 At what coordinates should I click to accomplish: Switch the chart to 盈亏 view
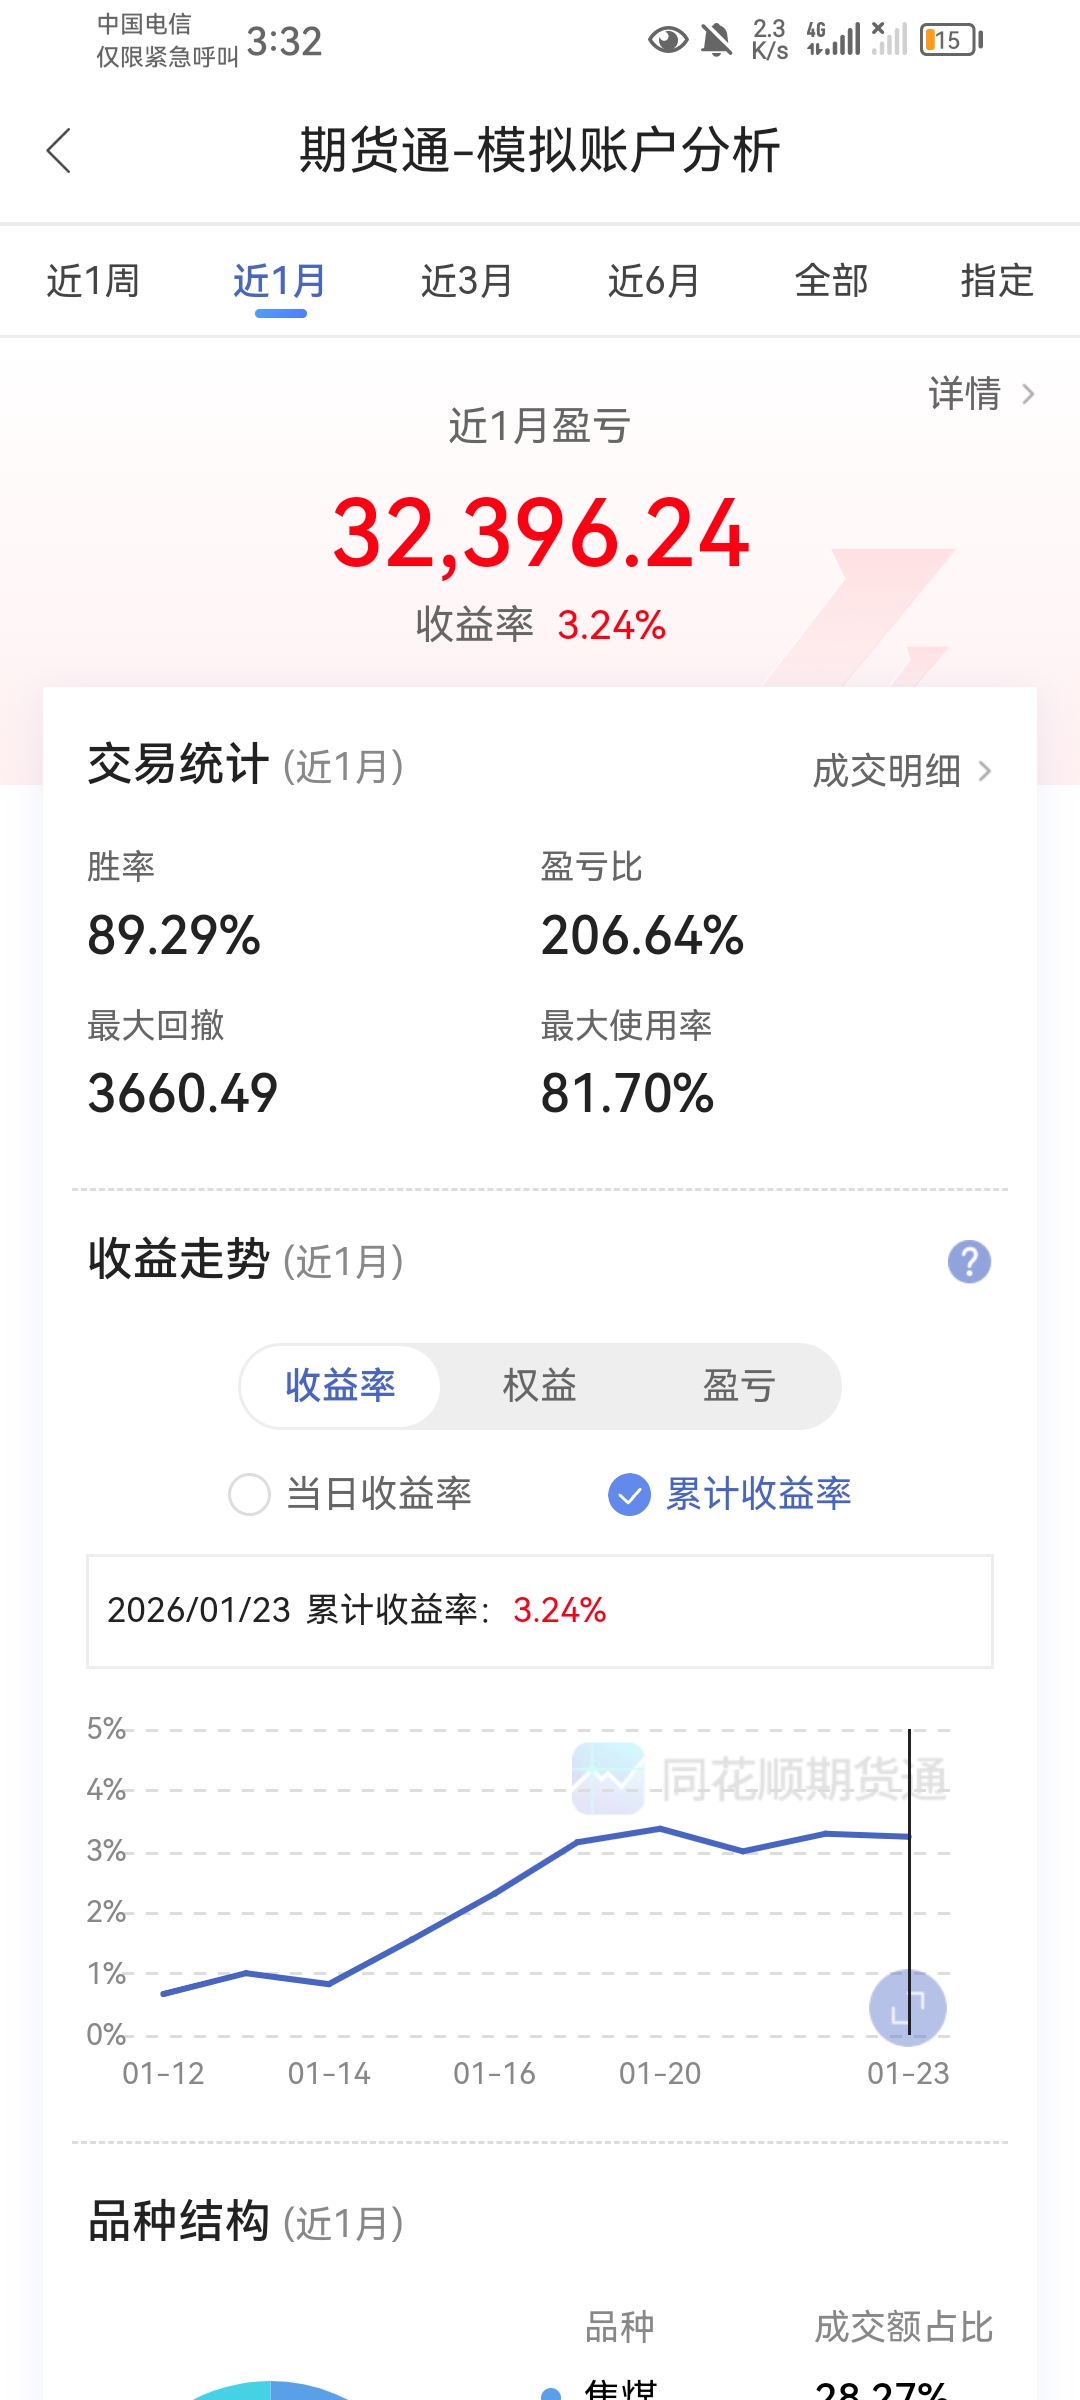[739, 1386]
